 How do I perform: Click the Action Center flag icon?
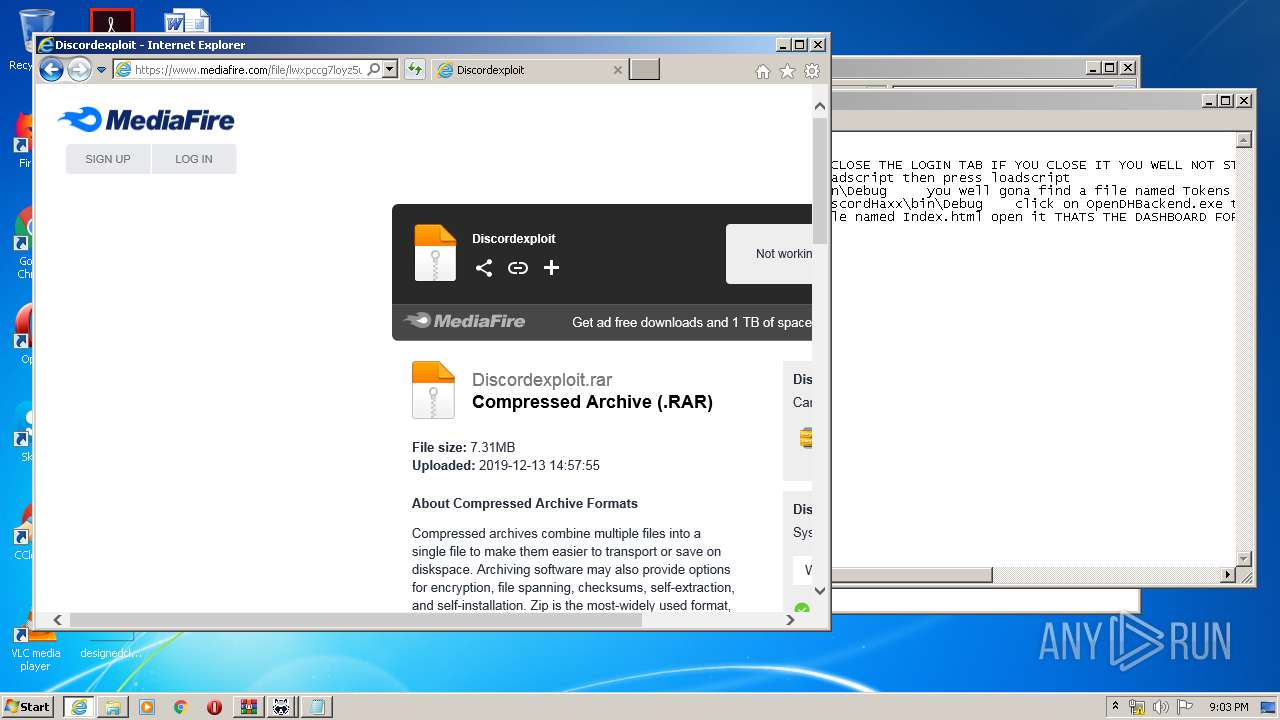pyautogui.click(x=1185, y=706)
